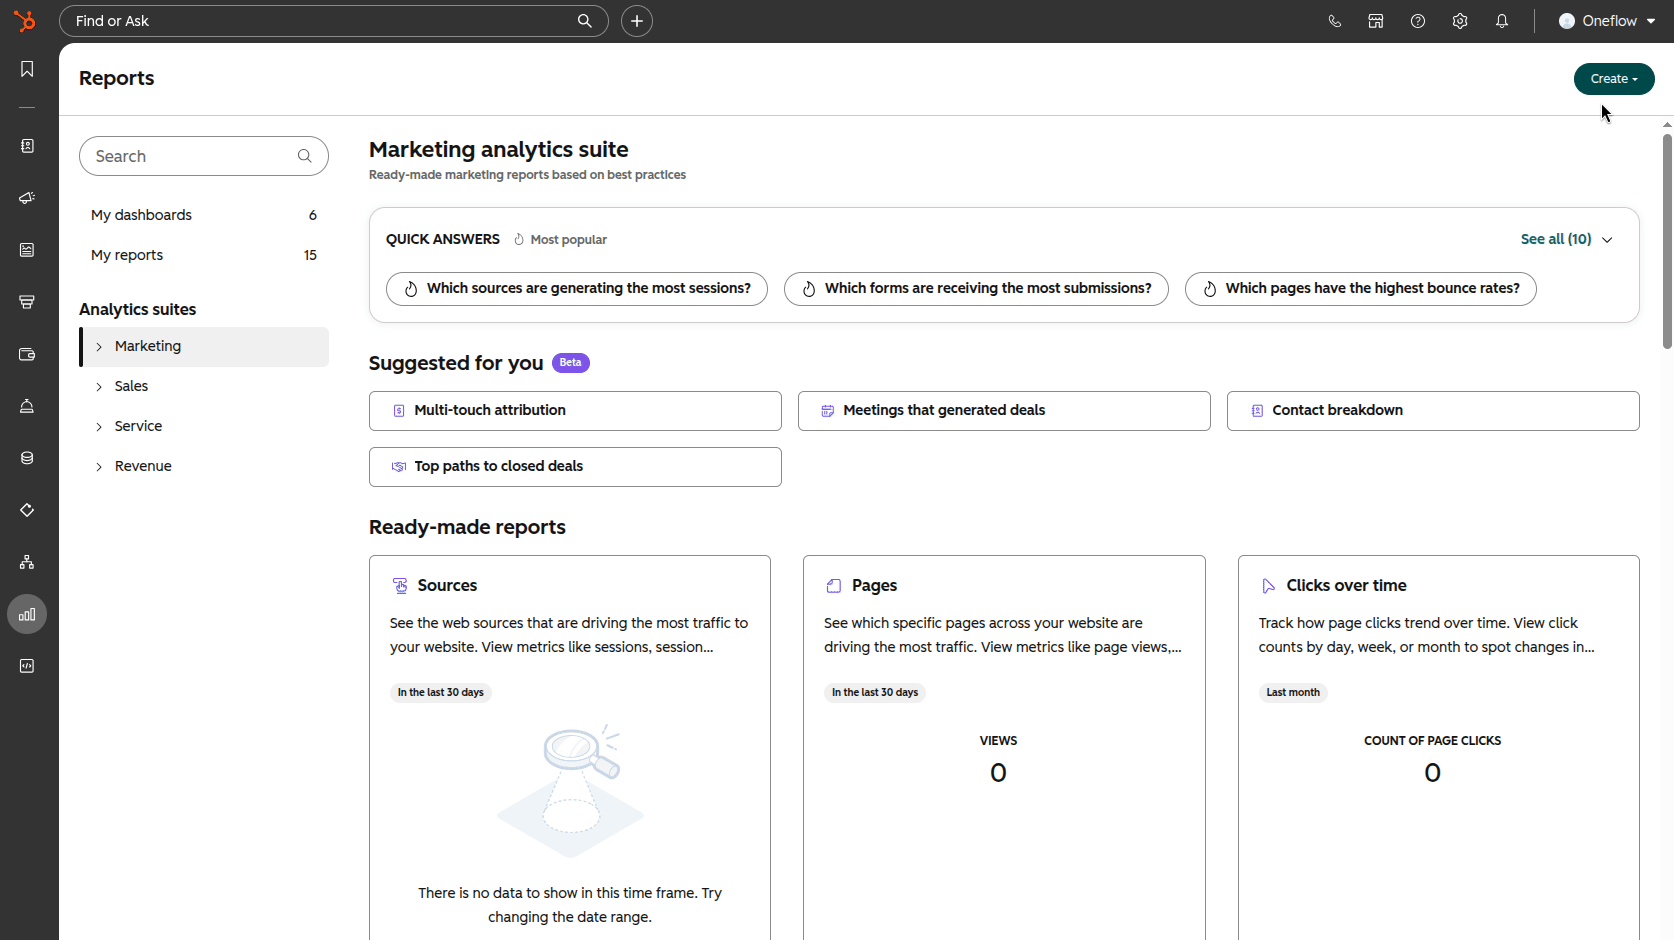Screen dimensions: 1674x940
Task: Click the magnifier in Find or Ask bar
Action: [x=585, y=21]
